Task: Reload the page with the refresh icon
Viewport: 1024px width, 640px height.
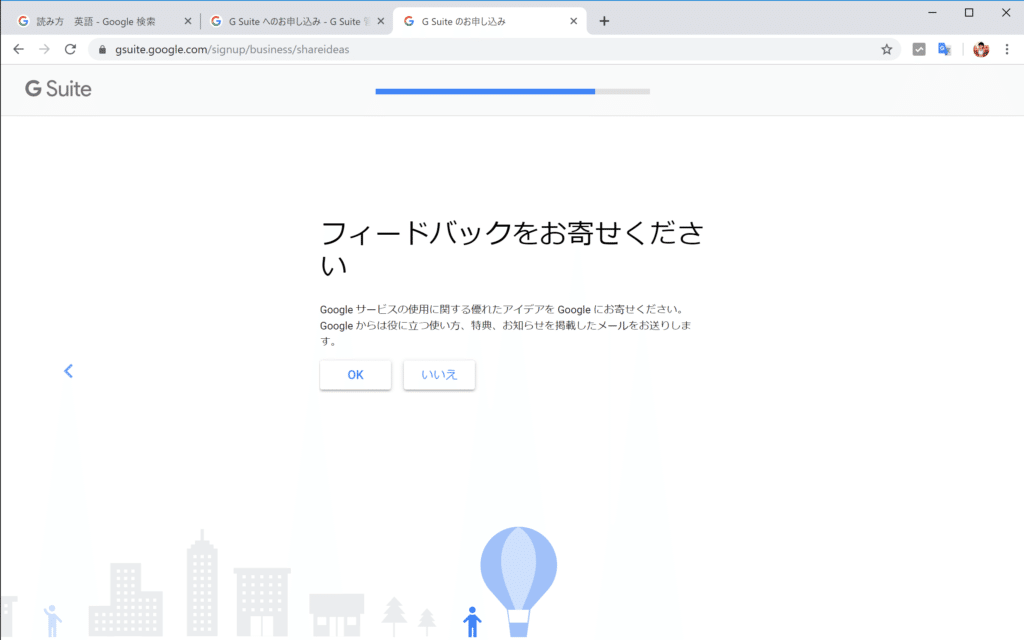Action: point(71,48)
